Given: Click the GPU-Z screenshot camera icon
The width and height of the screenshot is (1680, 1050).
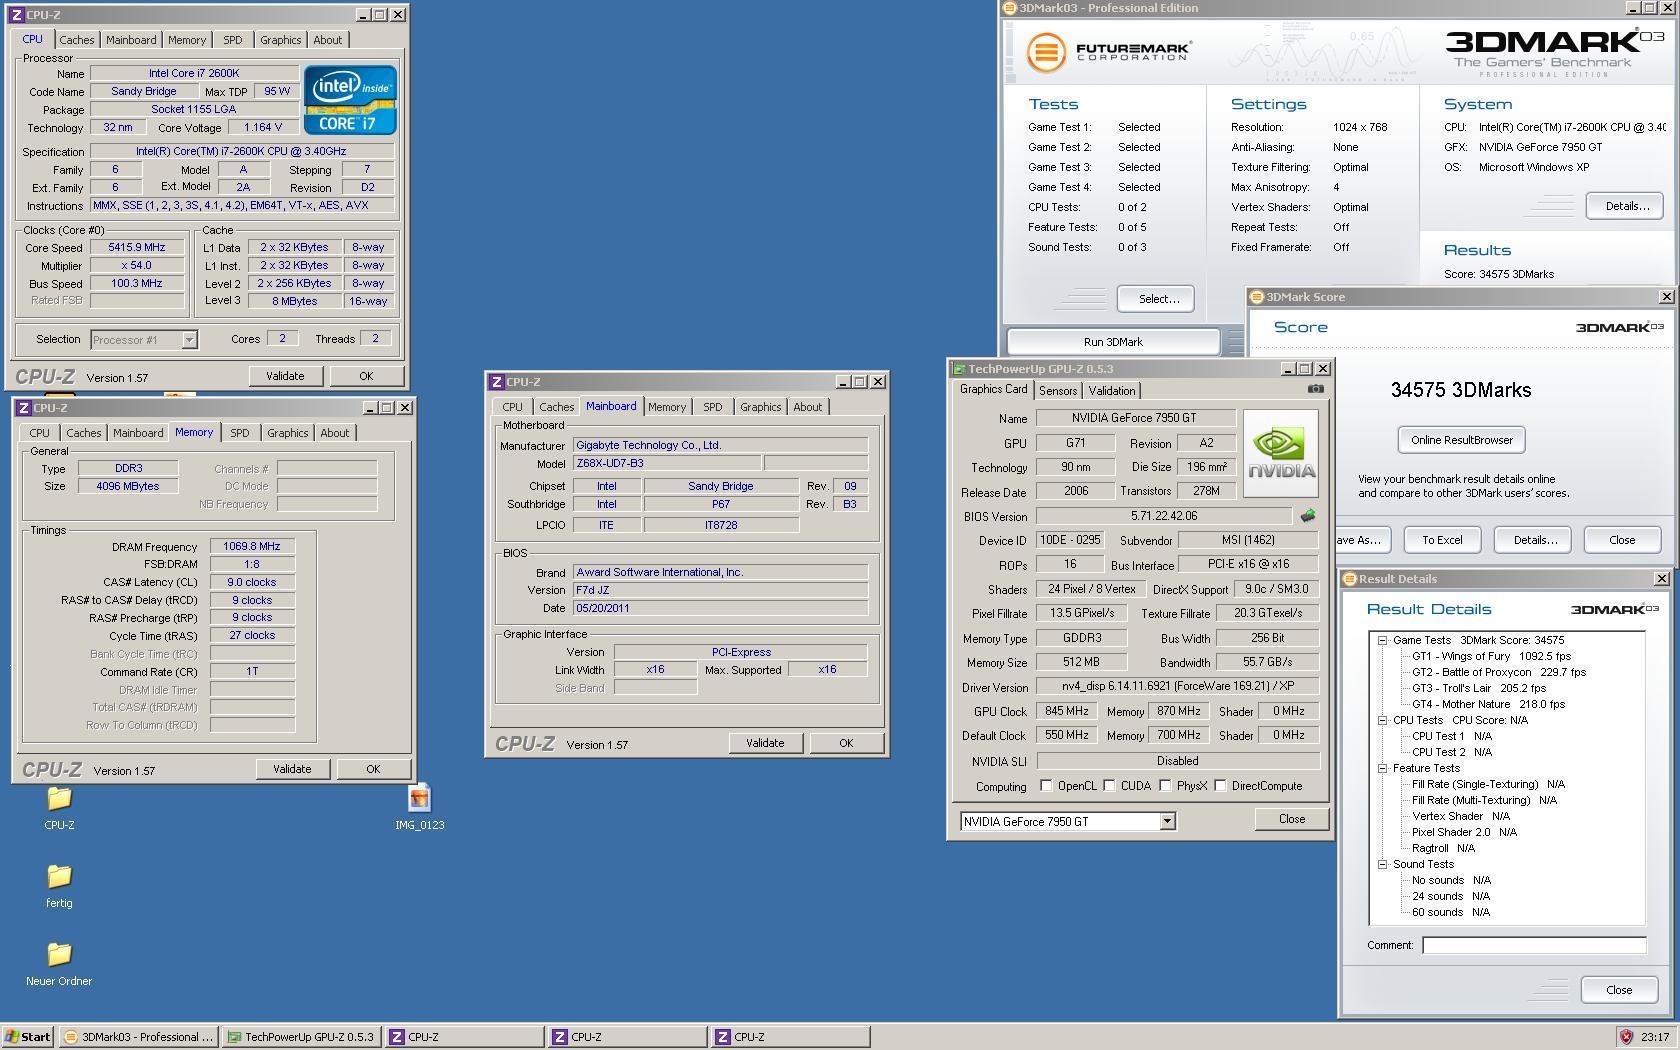Looking at the screenshot, I should tap(1316, 389).
